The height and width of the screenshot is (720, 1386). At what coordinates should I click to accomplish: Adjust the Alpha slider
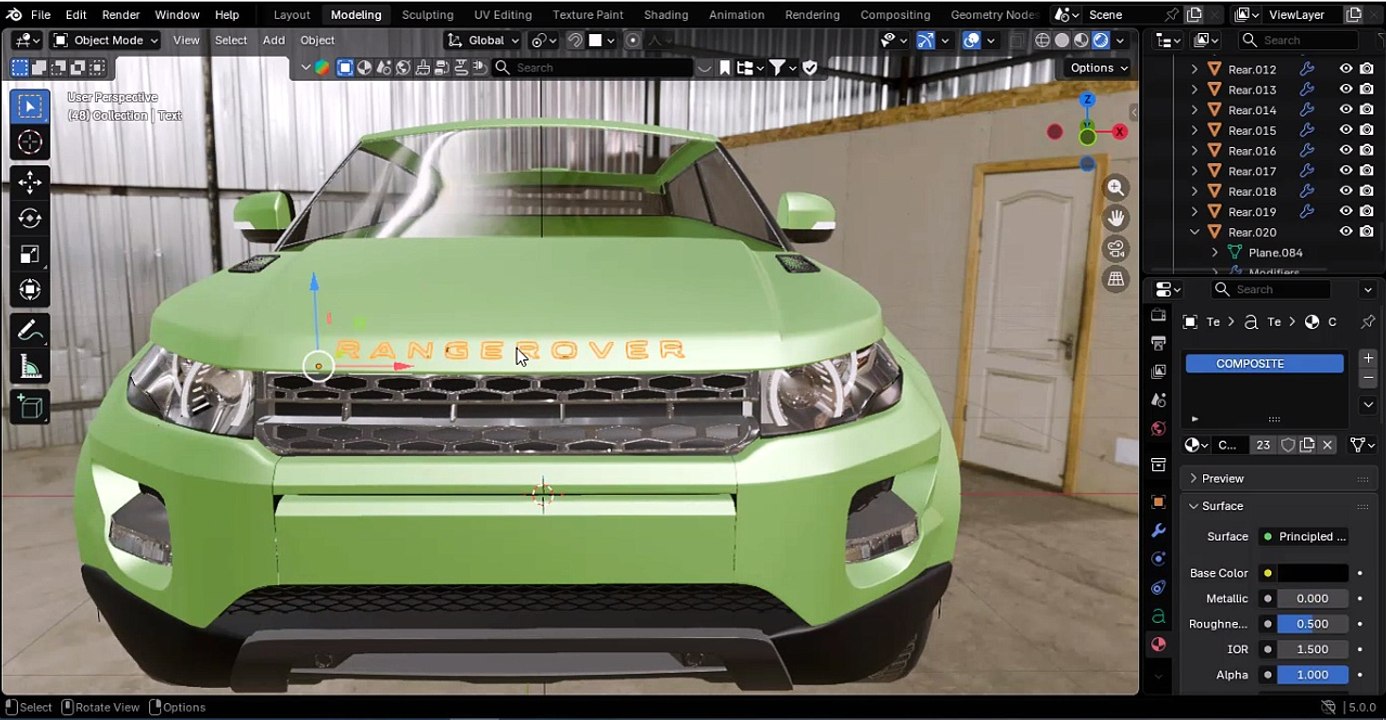tap(1313, 675)
